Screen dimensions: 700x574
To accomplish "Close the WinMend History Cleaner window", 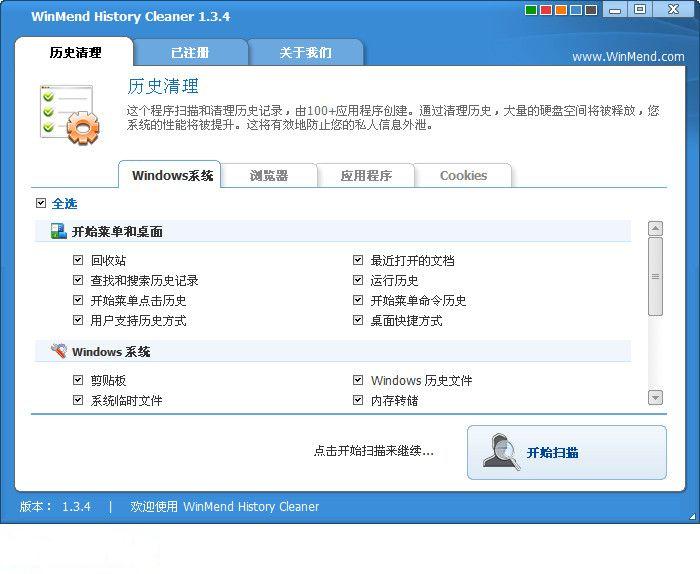I will (x=673, y=9).
